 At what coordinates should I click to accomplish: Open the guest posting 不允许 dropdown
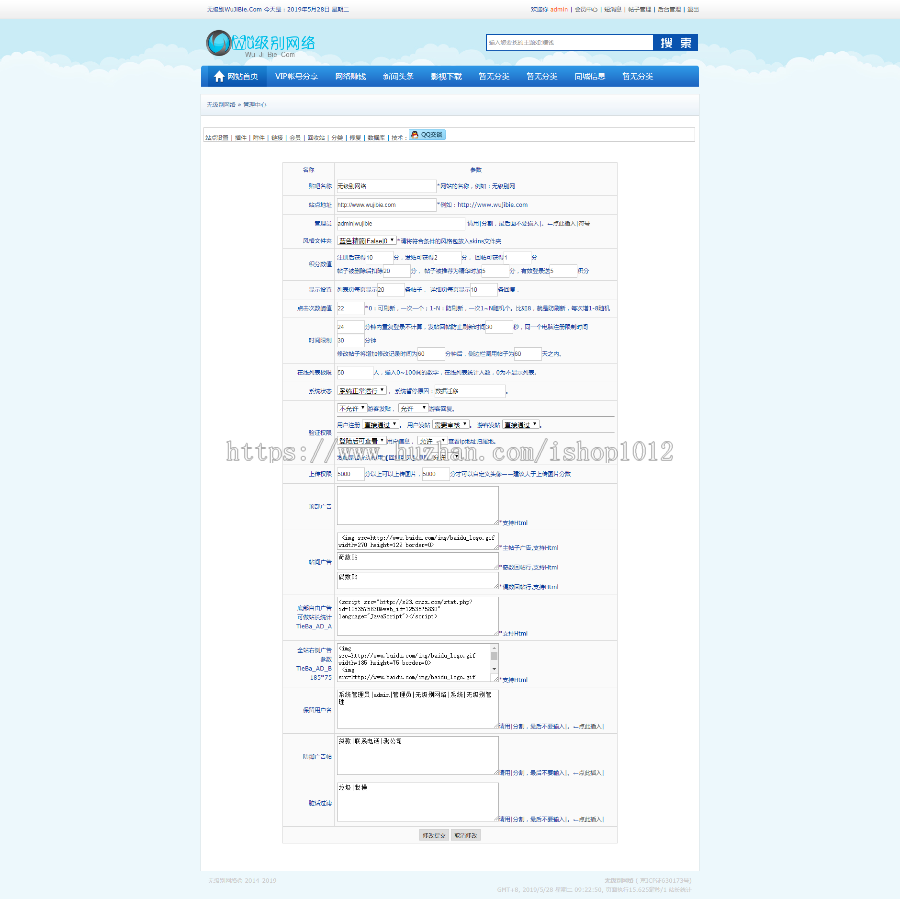point(352,408)
